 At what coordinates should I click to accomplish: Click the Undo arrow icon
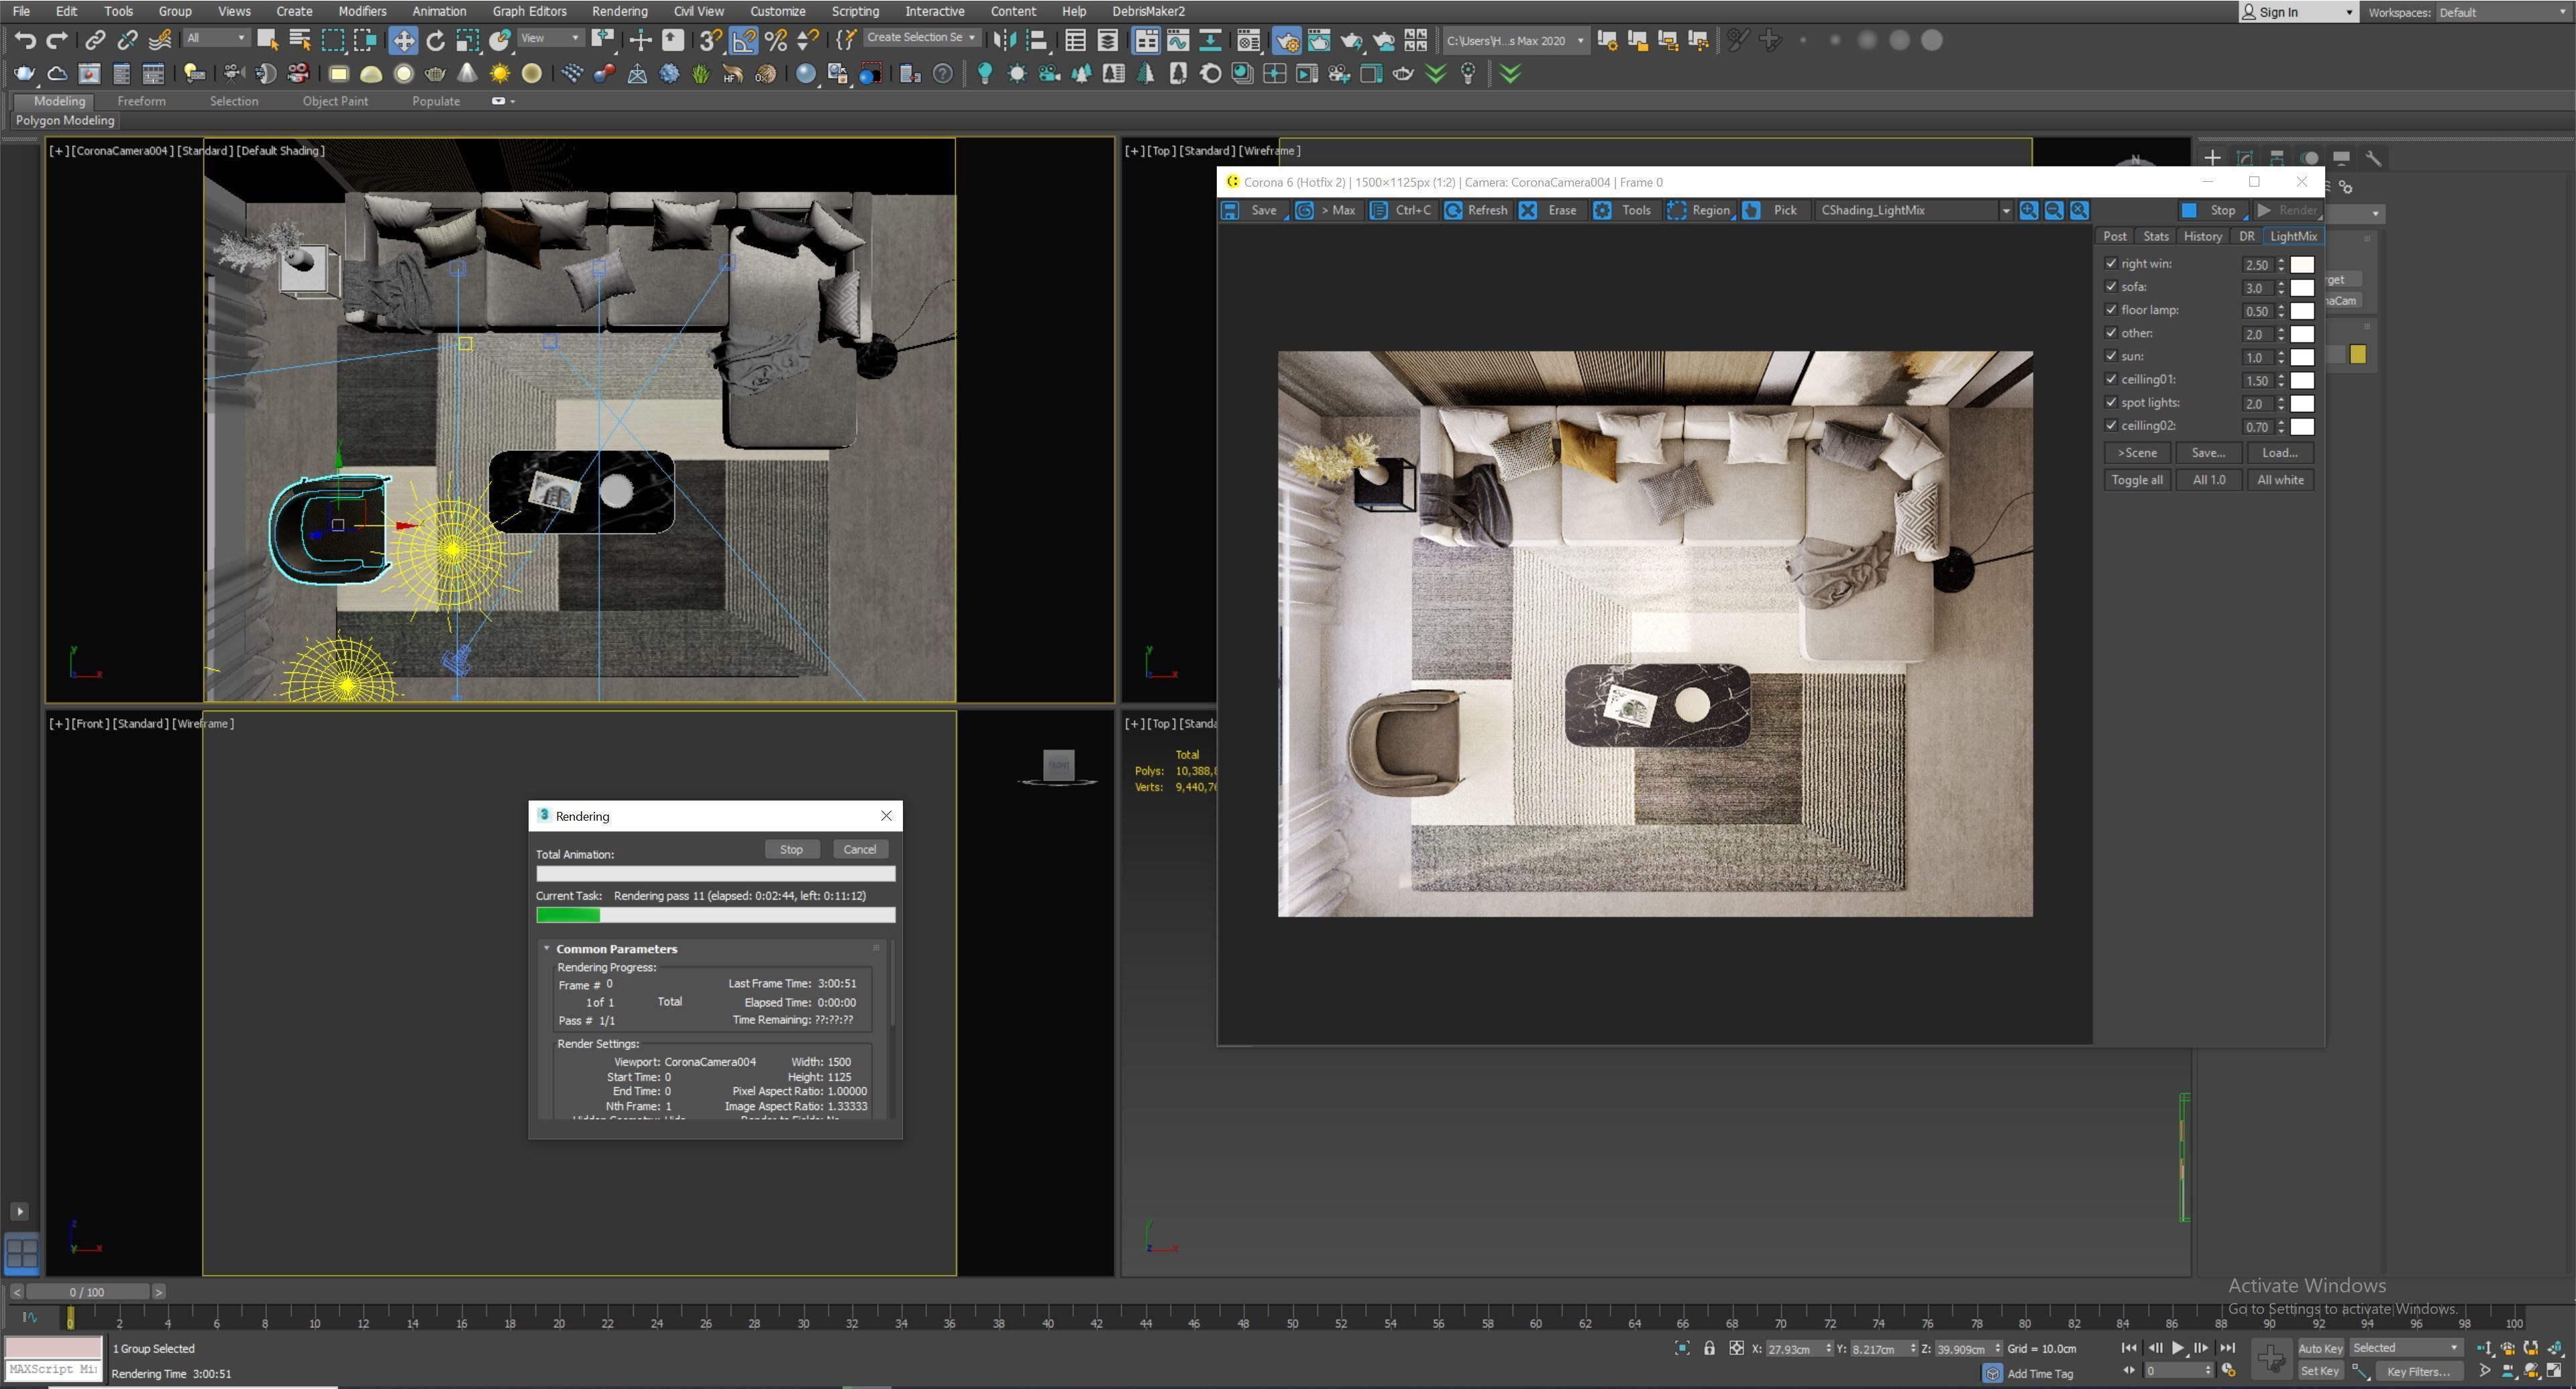pos(25,40)
